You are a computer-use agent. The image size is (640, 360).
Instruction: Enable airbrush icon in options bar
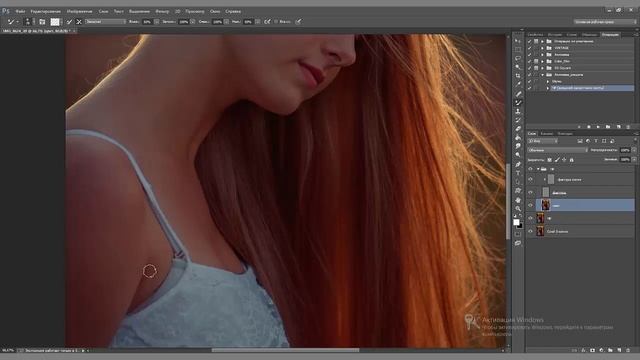pyautogui.click(x=267, y=22)
